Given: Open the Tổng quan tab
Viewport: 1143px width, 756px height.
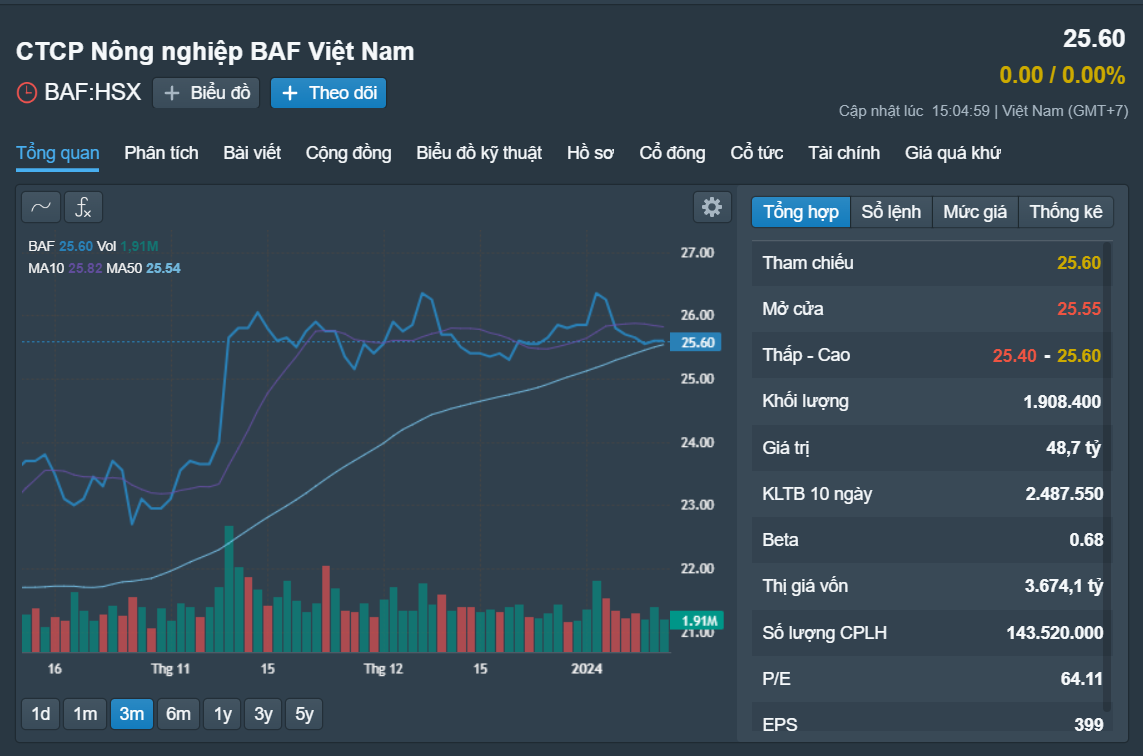Looking at the screenshot, I should tap(58, 153).
